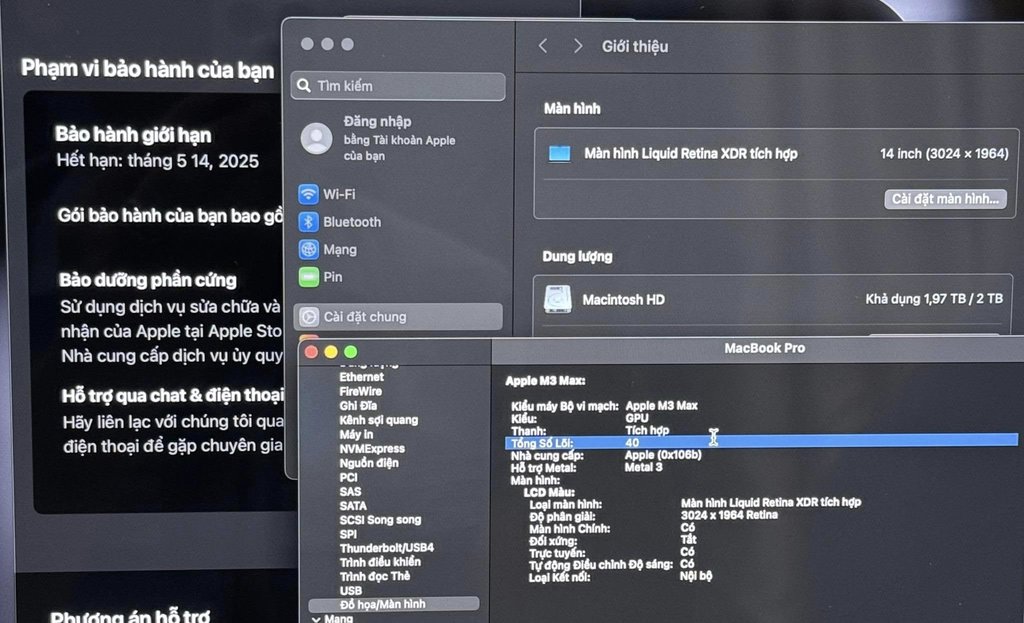Click the Liquid Retina XDR display icon
This screenshot has width=1024, height=623.
click(x=559, y=153)
